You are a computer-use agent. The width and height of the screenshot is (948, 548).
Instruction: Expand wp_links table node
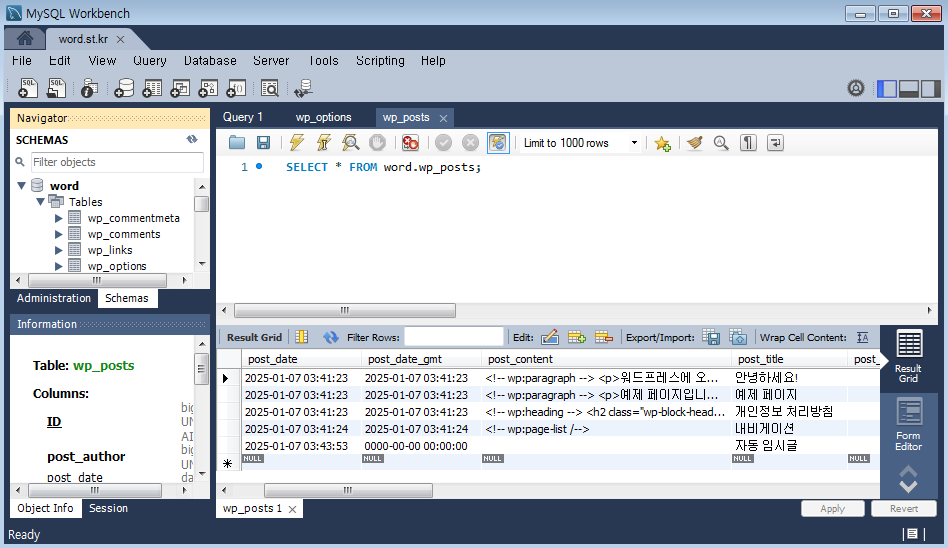tap(59, 250)
